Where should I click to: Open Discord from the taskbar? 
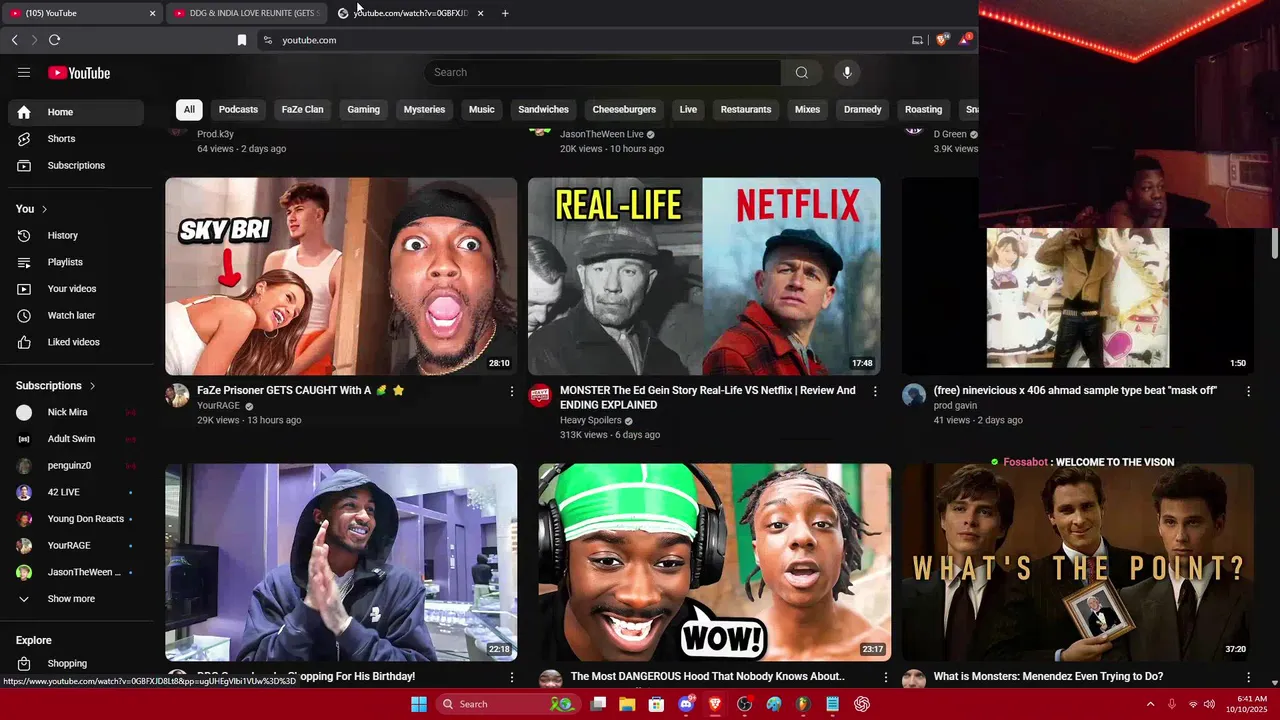(x=686, y=704)
